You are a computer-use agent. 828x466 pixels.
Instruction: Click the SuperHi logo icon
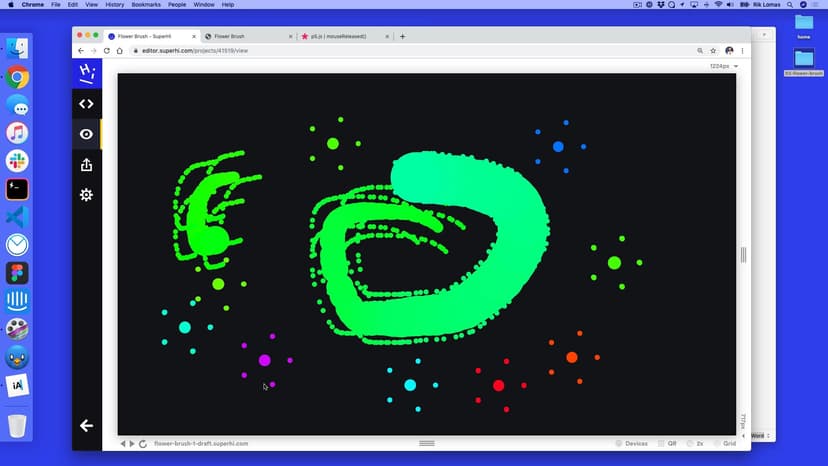86,73
